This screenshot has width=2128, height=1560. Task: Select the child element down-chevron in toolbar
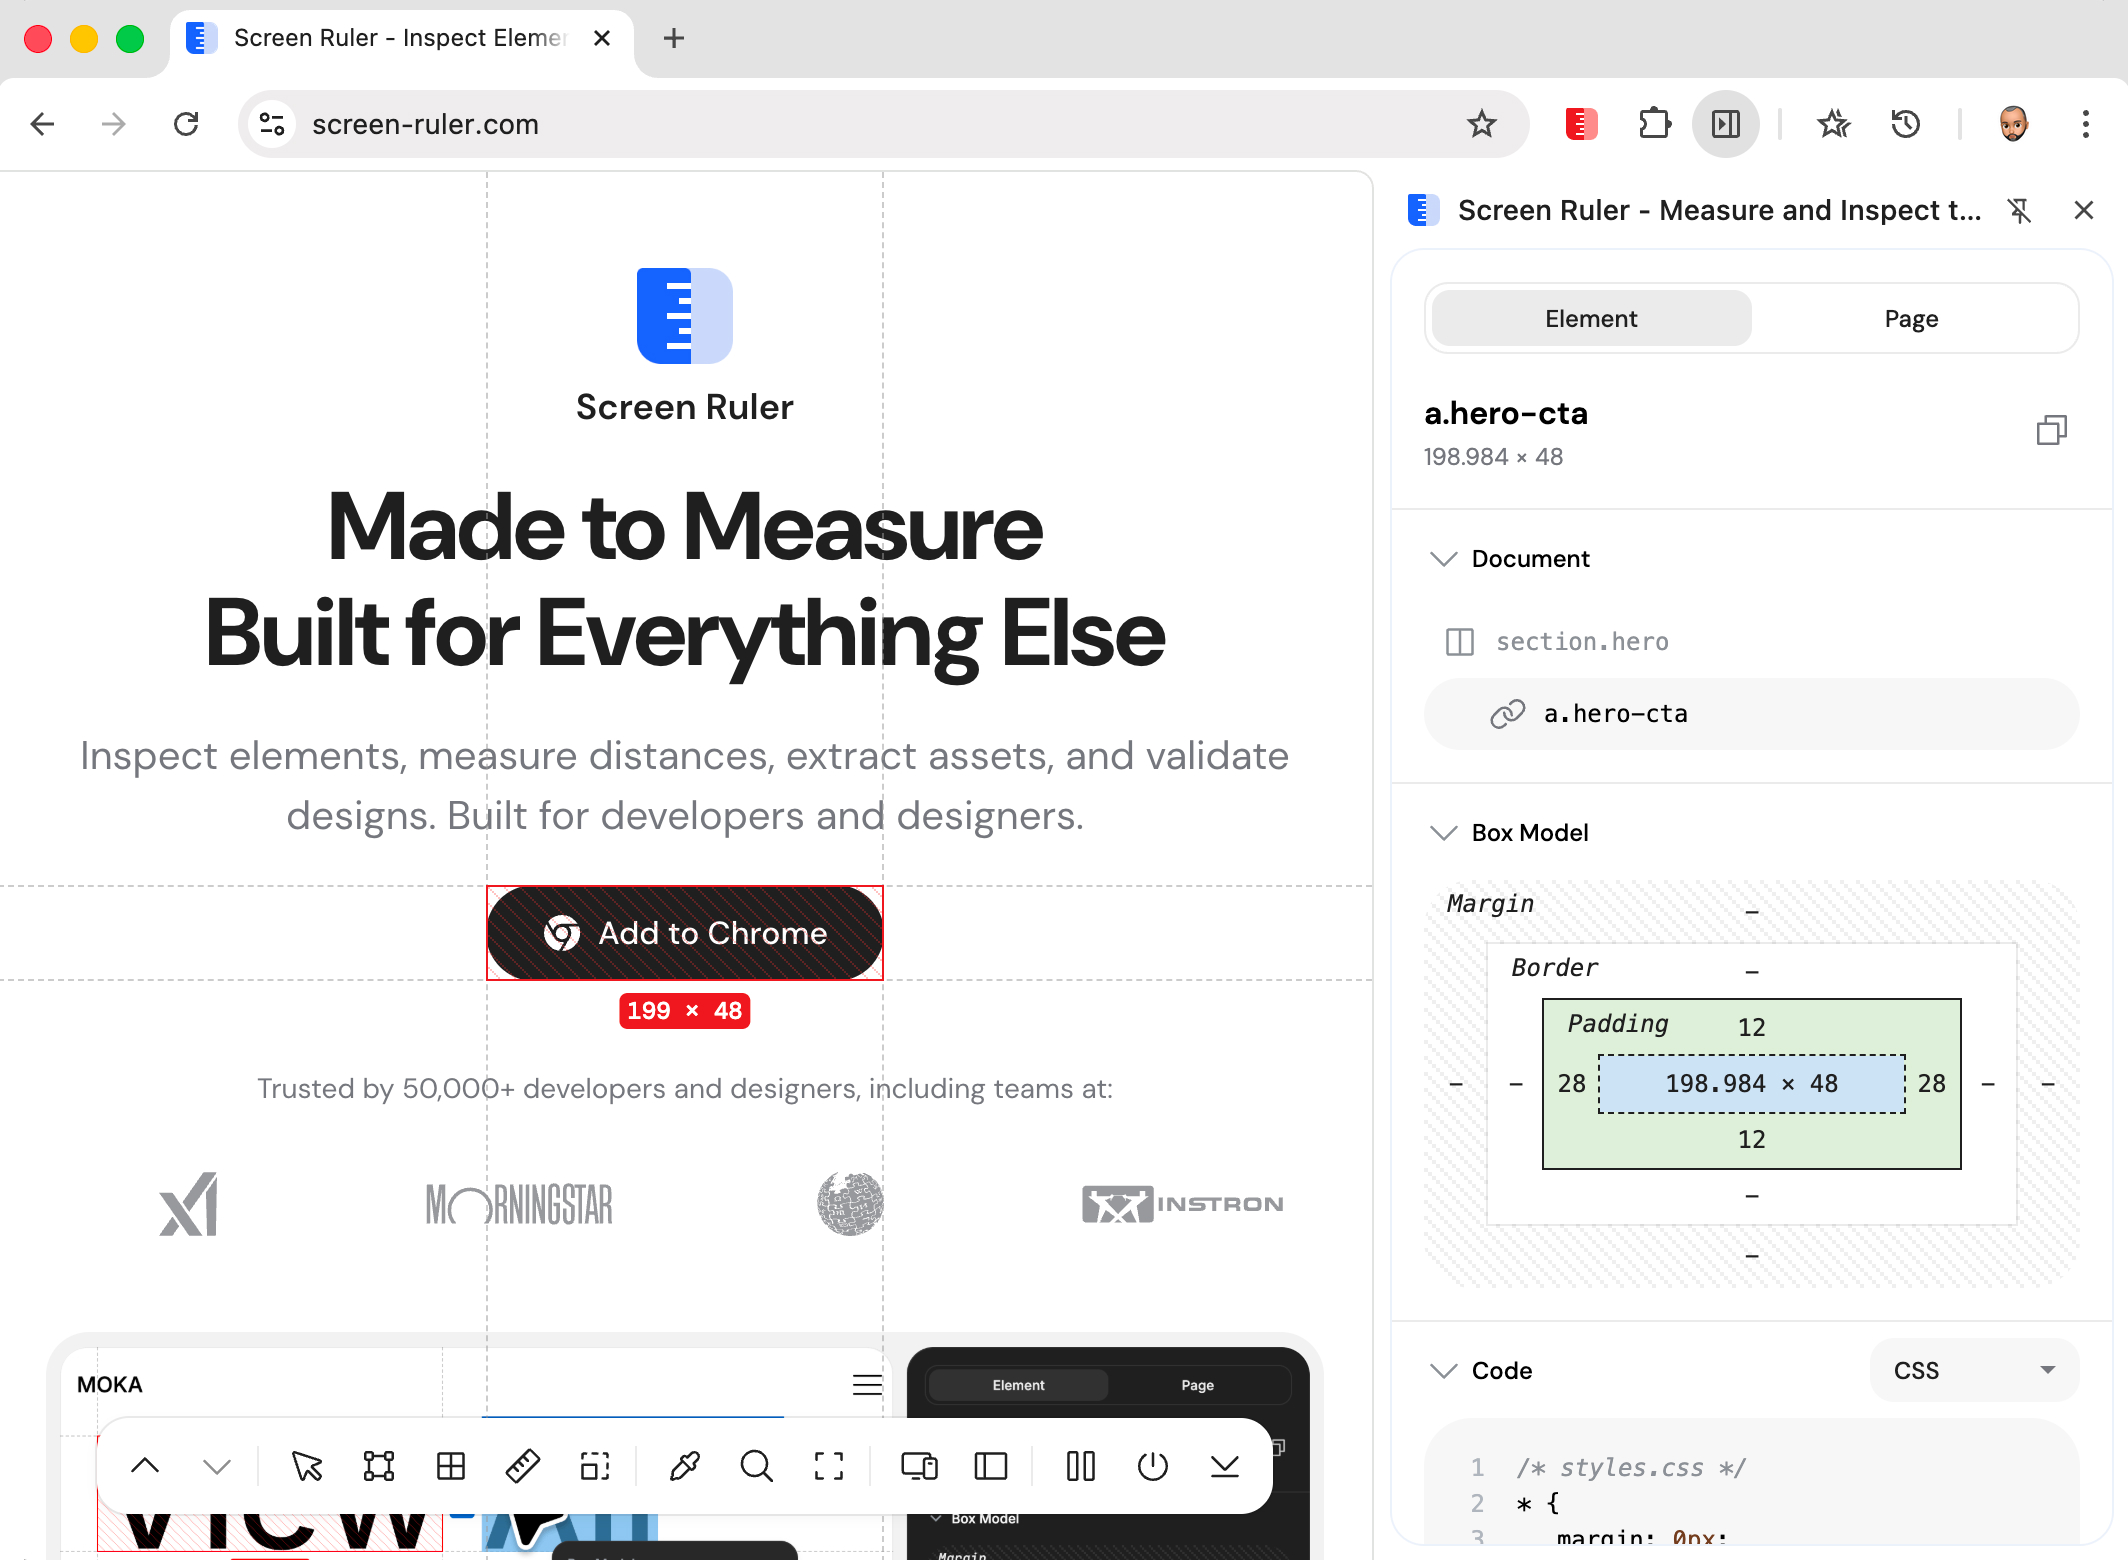217,1466
